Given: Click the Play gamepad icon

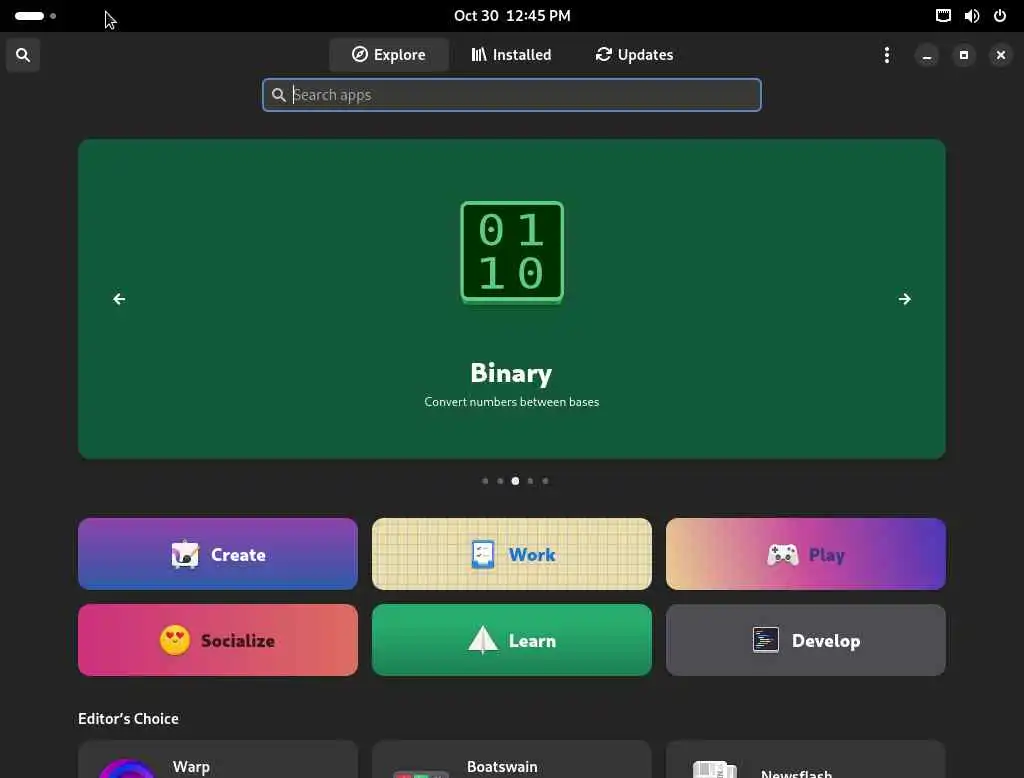Looking at the screenshot, I should [x=782, y=555].
